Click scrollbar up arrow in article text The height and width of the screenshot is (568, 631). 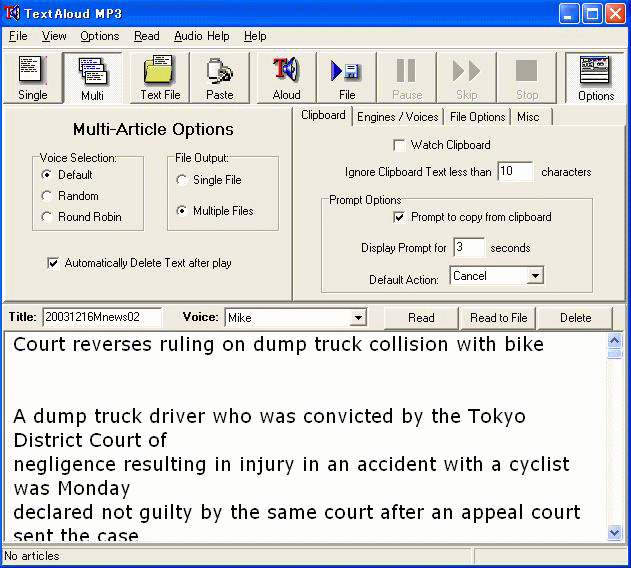click(615, 341)
